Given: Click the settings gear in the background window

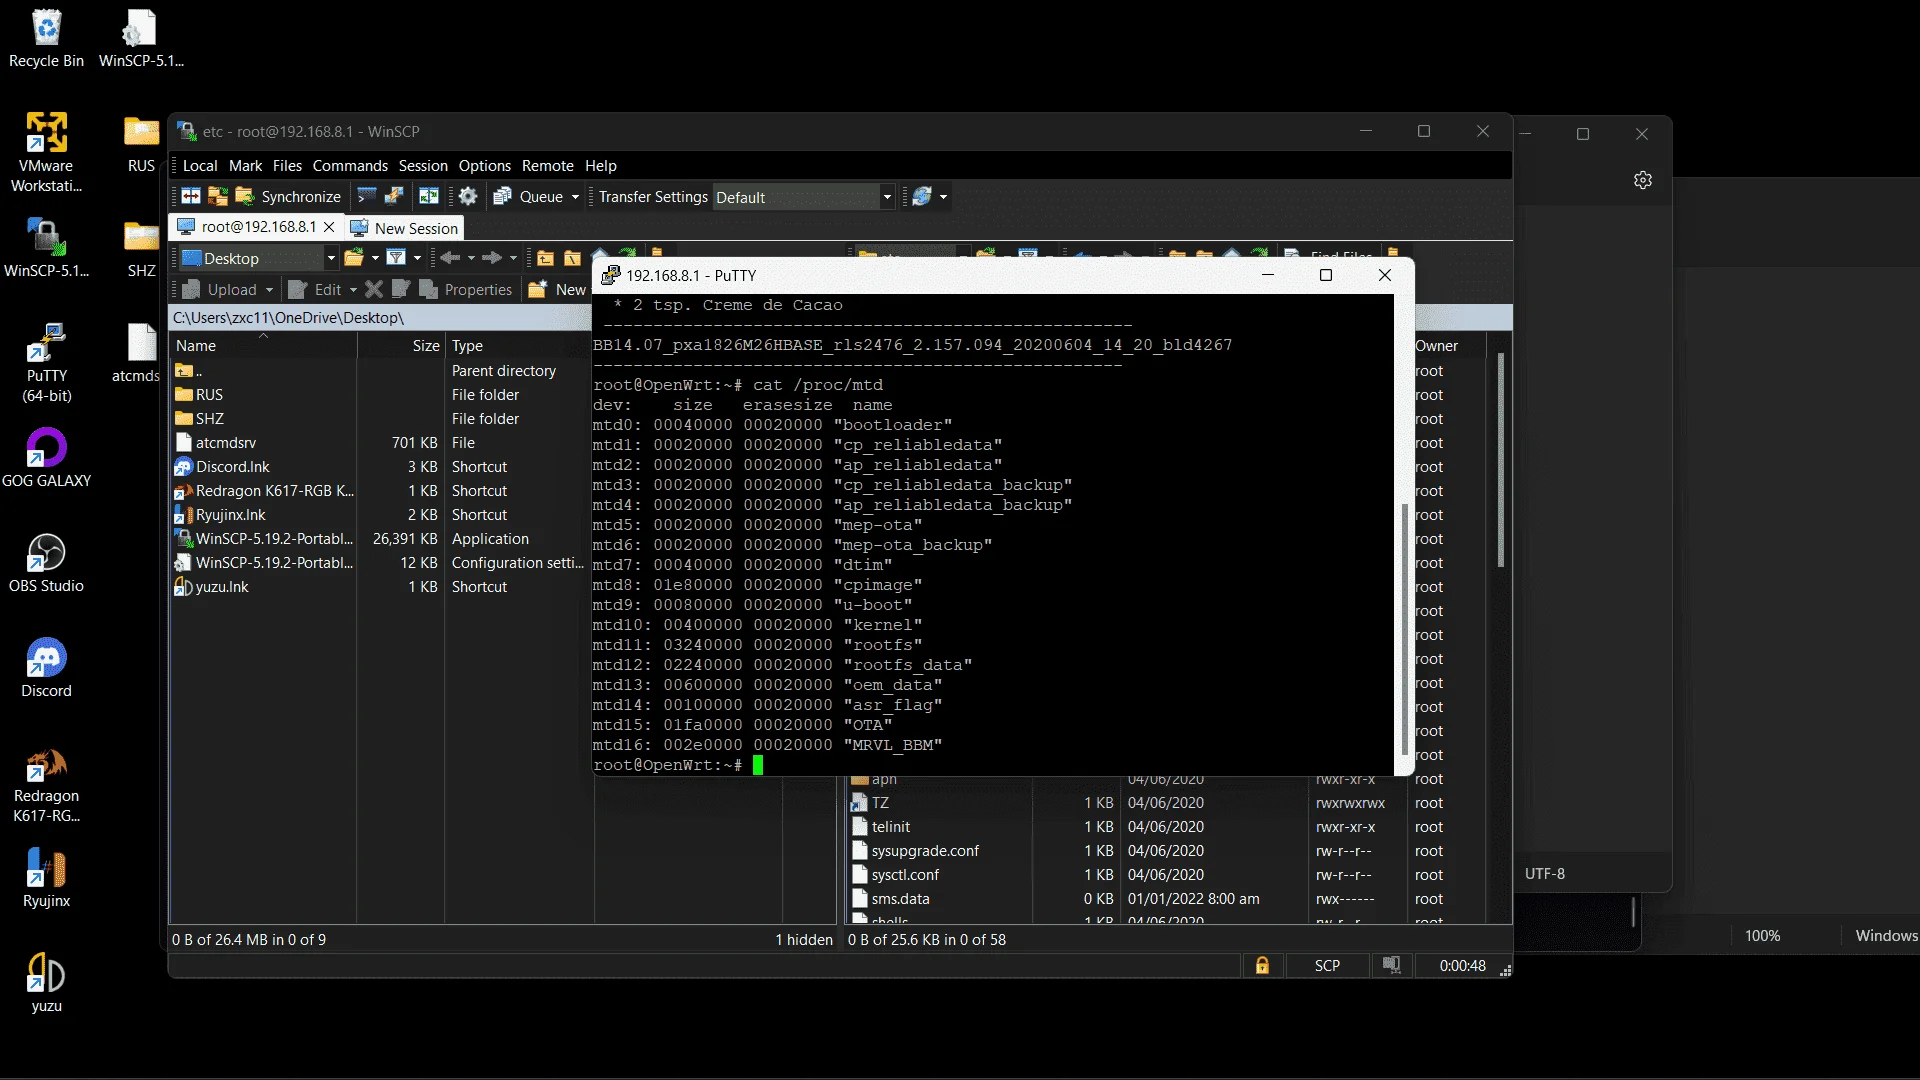Looking at the screenshot, I should pos(1643,180).
